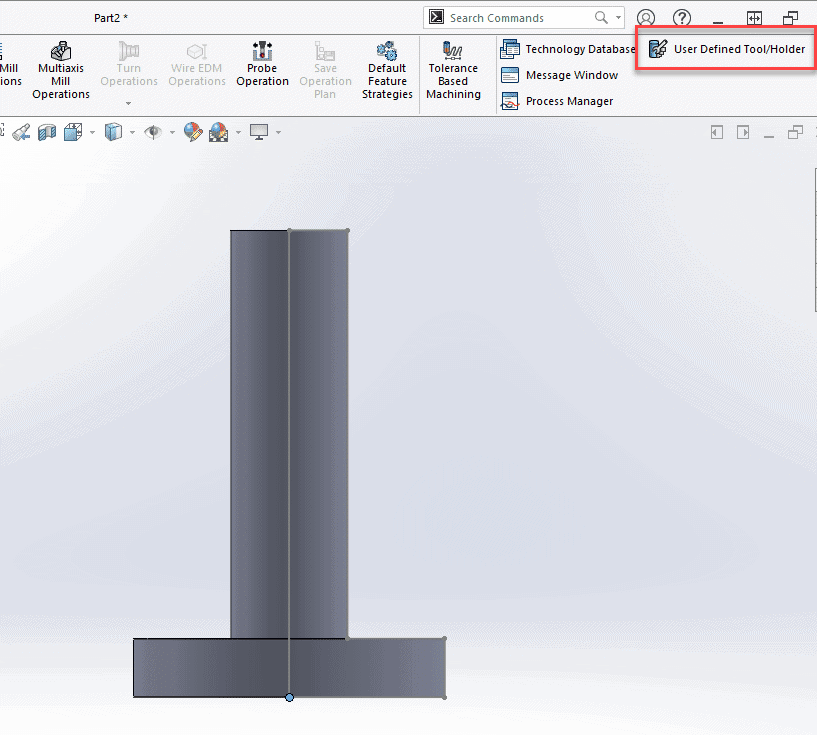The width and height of the screenshot is (817, 735).
Task: Click inside the Search Commands field
Action: click(520, 18)
